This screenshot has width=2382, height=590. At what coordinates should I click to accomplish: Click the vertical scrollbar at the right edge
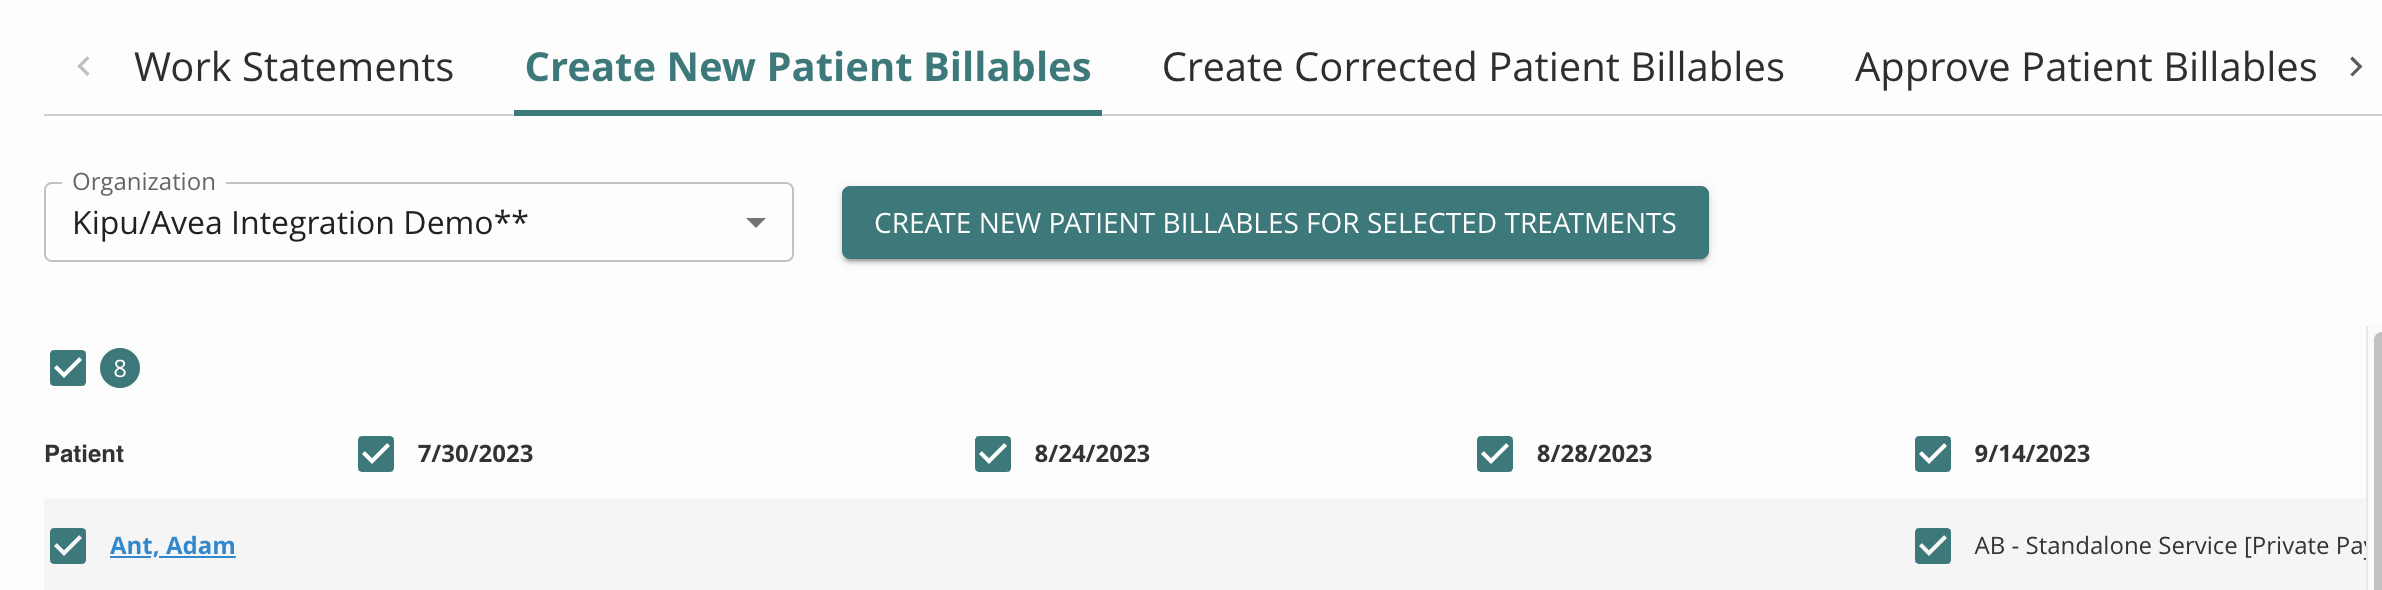(2376, 460)
